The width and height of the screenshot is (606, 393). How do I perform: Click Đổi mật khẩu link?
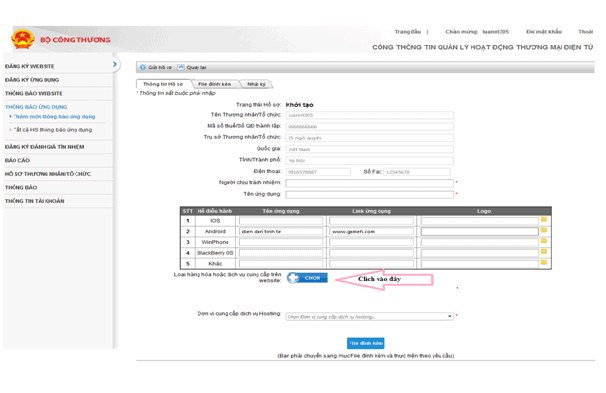click(544, 32)
